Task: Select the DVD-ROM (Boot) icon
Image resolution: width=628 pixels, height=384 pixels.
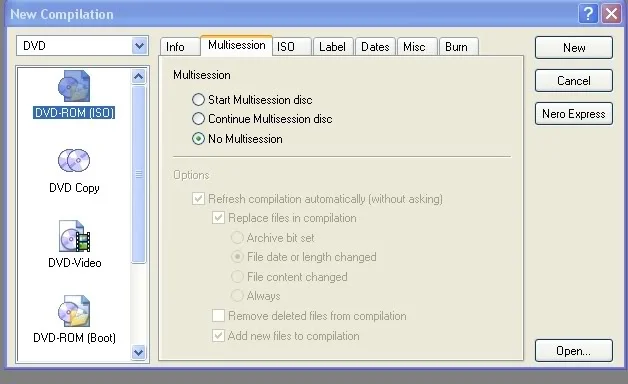Action: coord(74,311)
